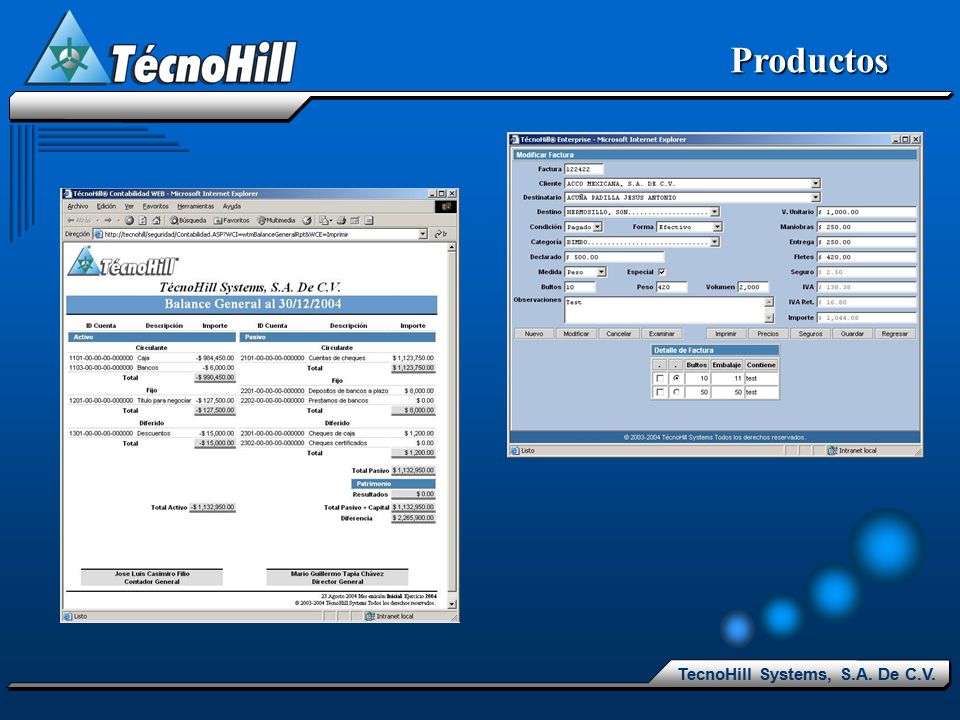Screen dimensions: 960x720
Task: Click the IE icon in TécnoHill Enterprise title bar
Action: click(514, 140)
